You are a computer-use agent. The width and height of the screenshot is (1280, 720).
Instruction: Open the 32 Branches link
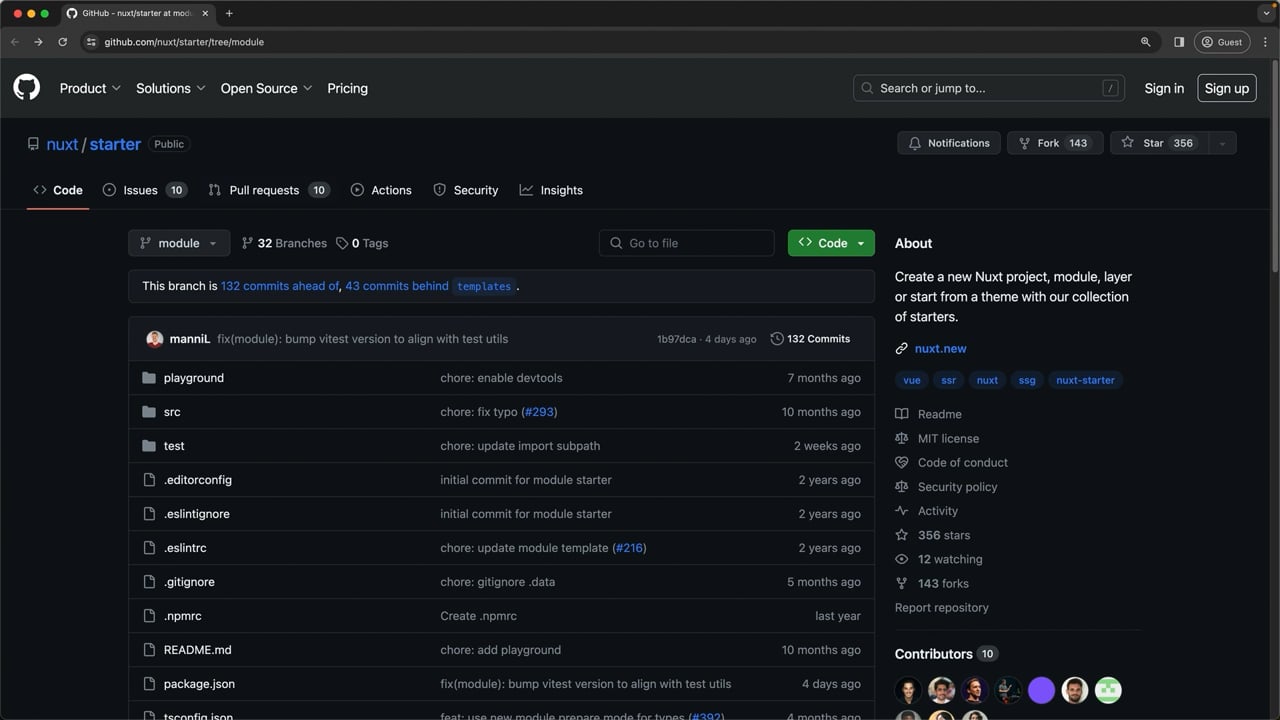284,243
